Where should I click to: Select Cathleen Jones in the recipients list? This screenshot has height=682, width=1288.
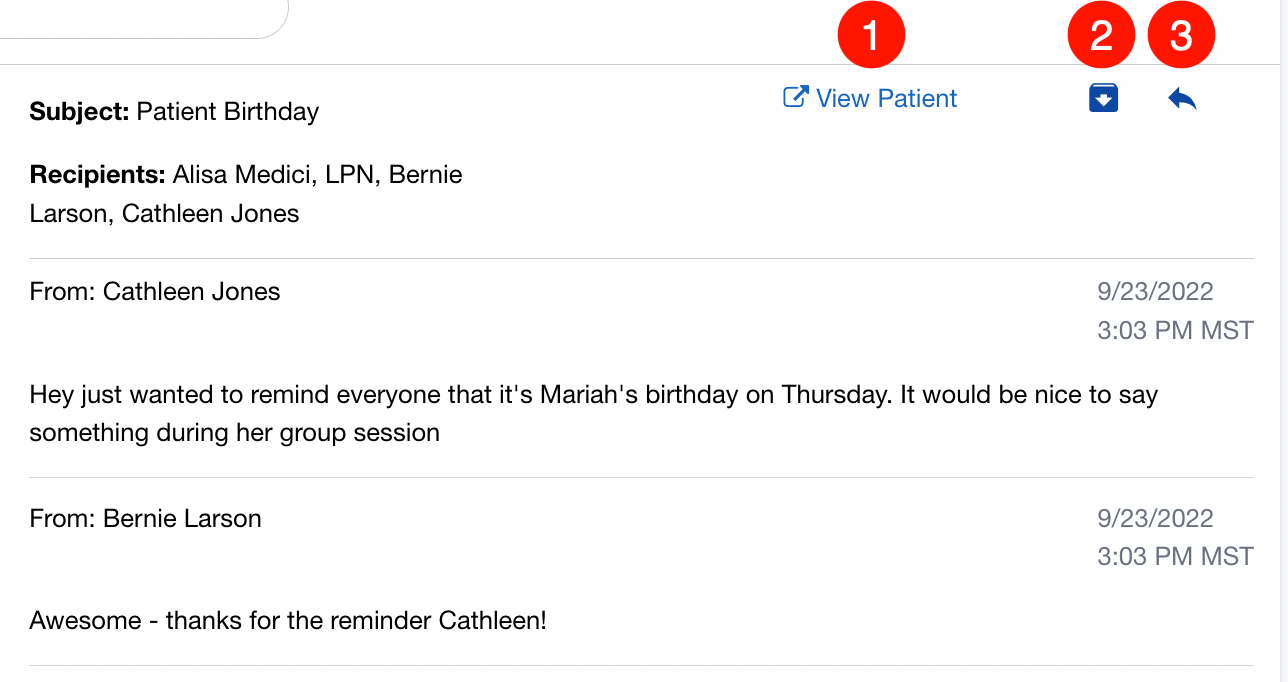click(x=210, y=213)
